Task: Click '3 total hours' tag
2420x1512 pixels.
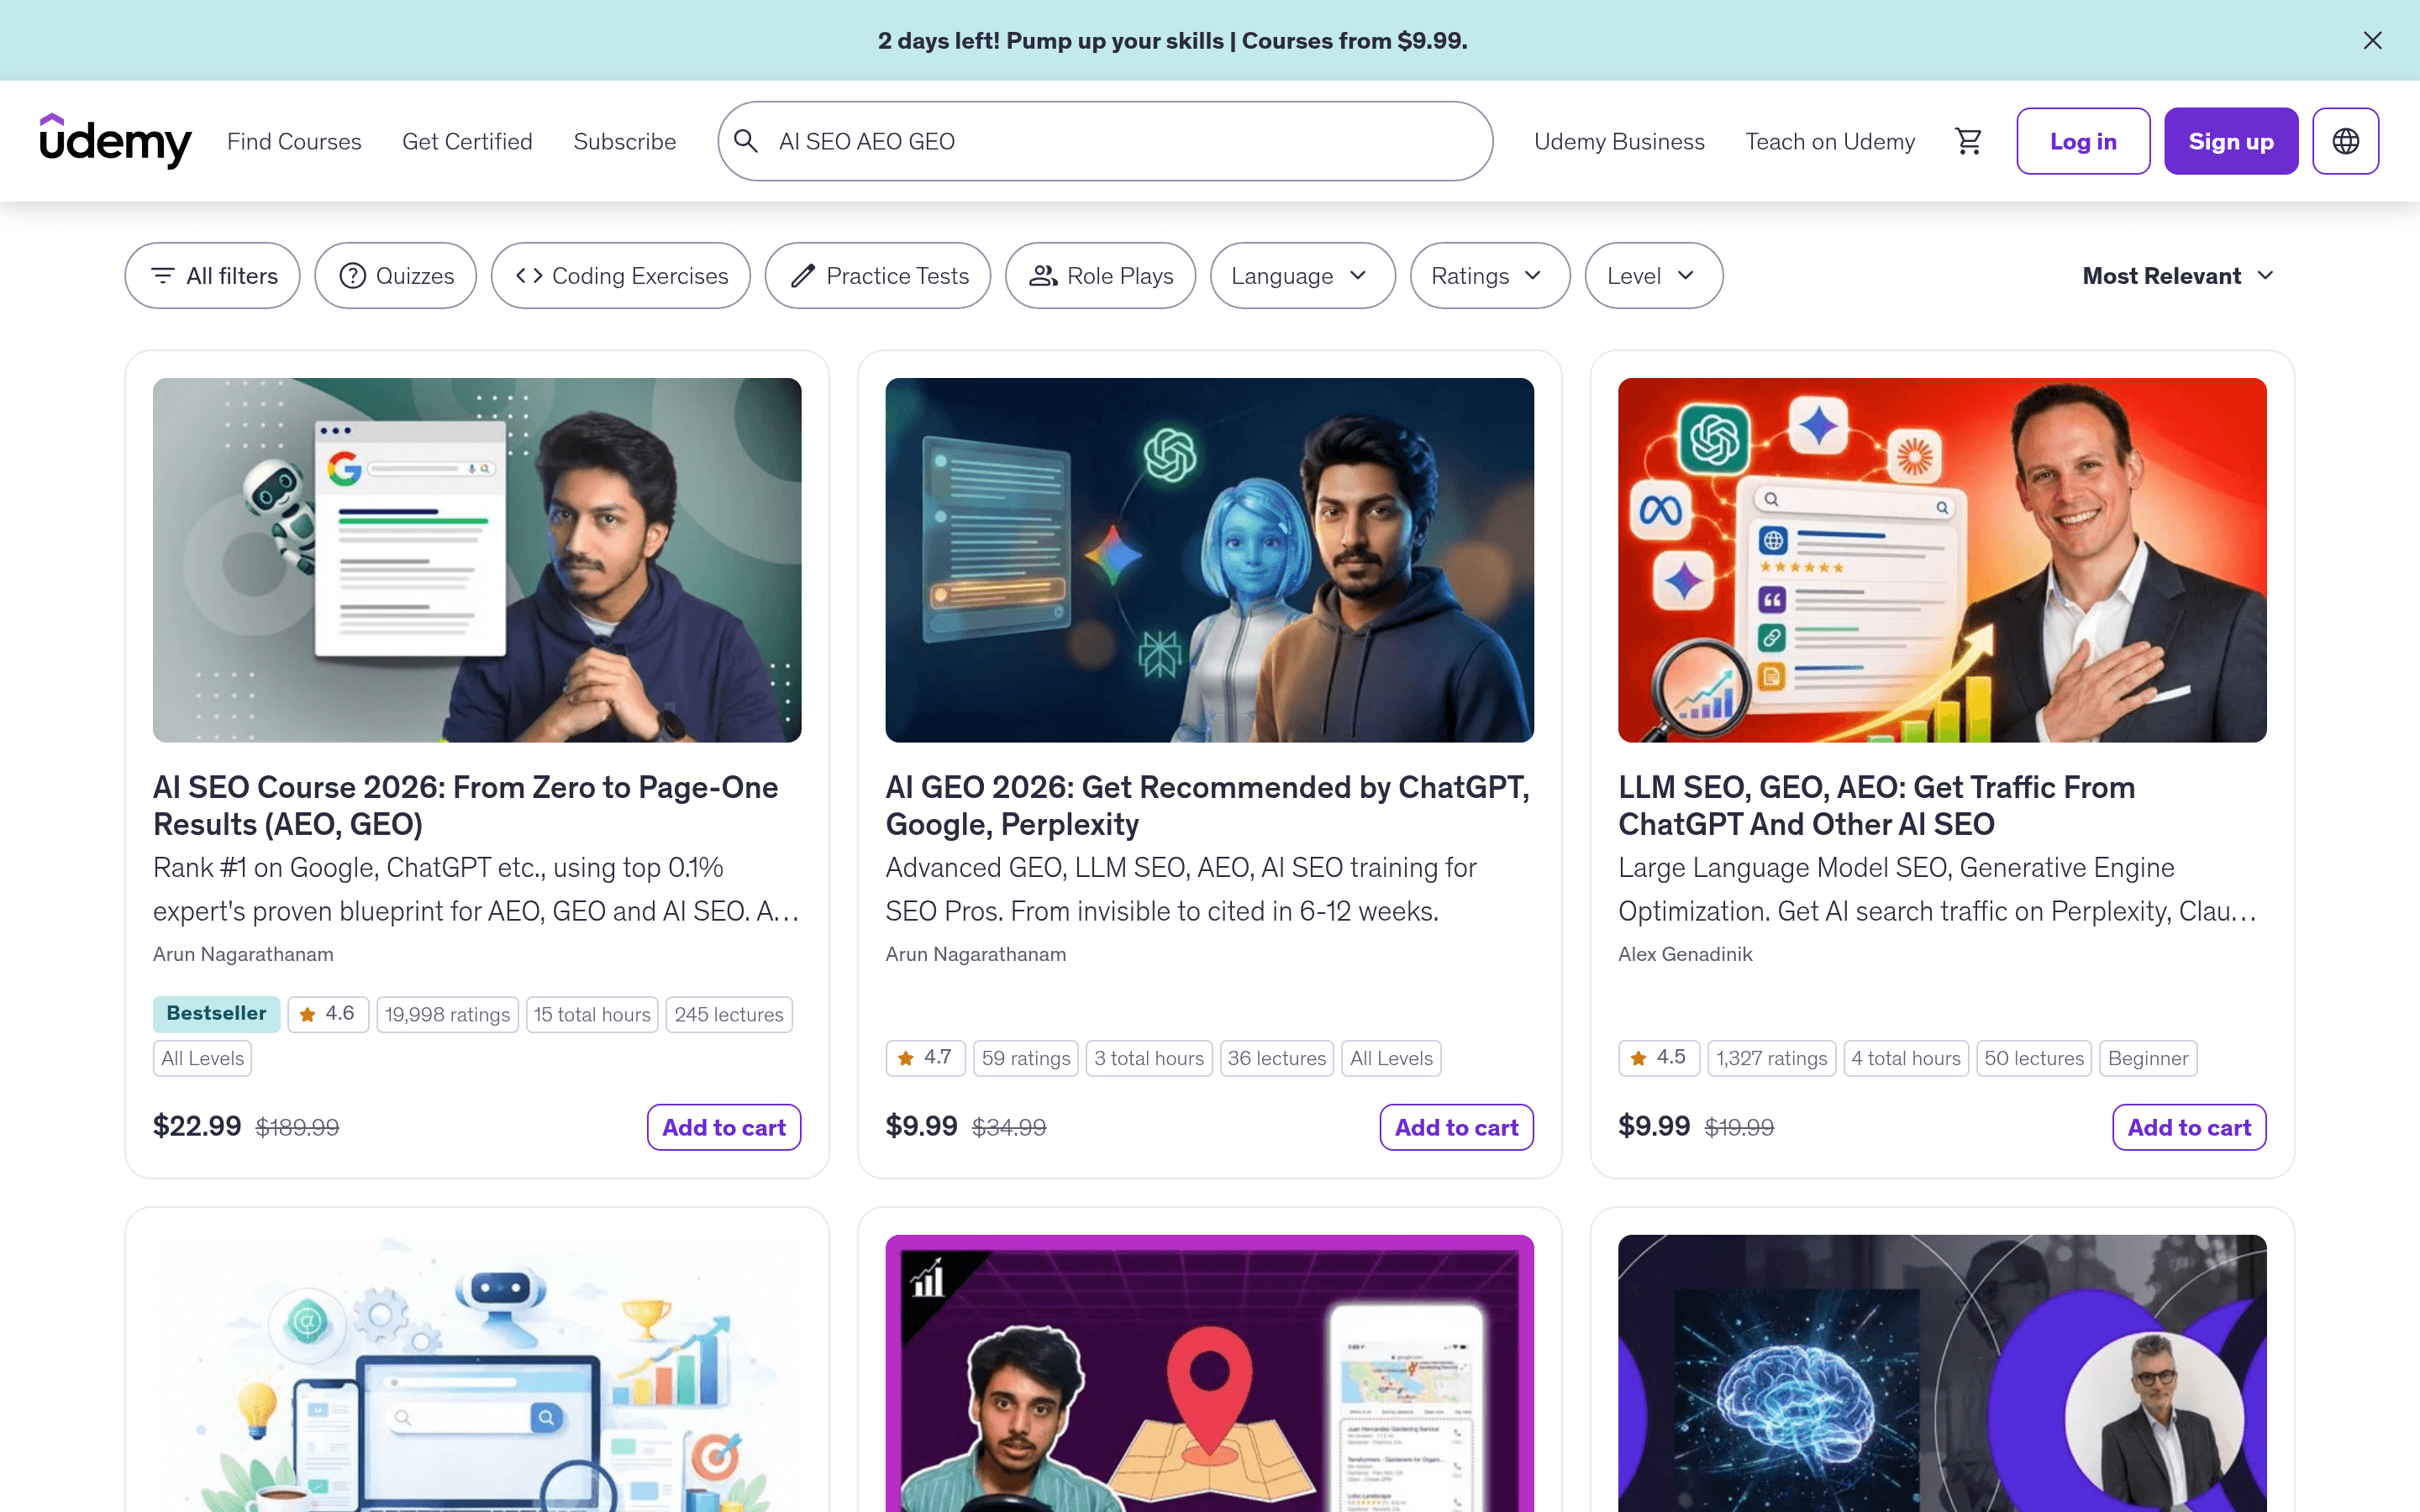Action: (1149, 1057)
